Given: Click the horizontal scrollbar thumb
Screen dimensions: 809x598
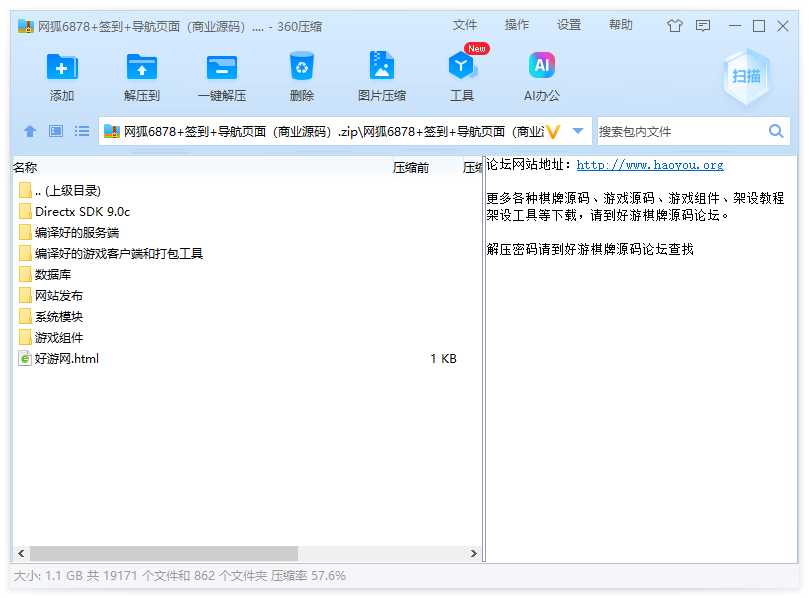Looking at the screenshot, I should point(164,554).
